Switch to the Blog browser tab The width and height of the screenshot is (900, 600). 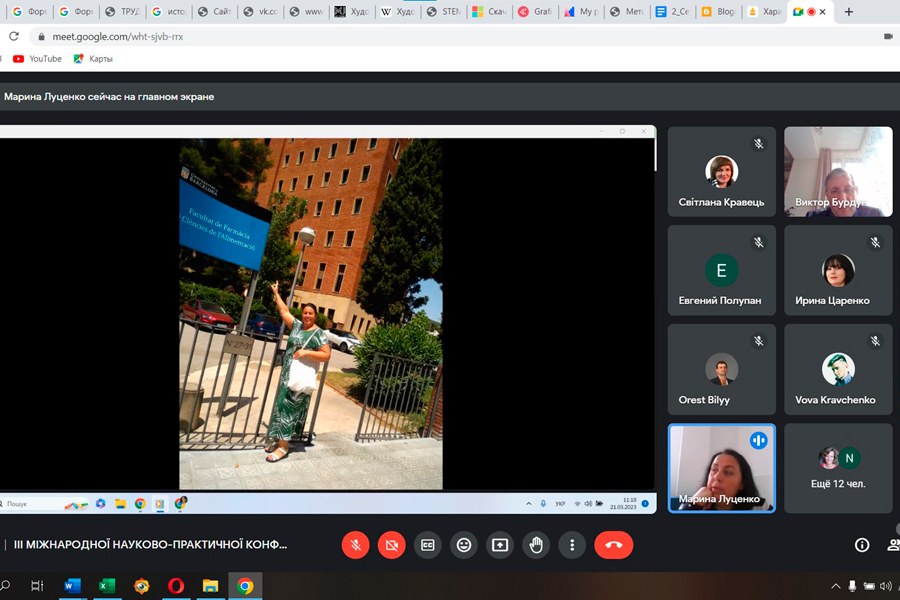716,12
